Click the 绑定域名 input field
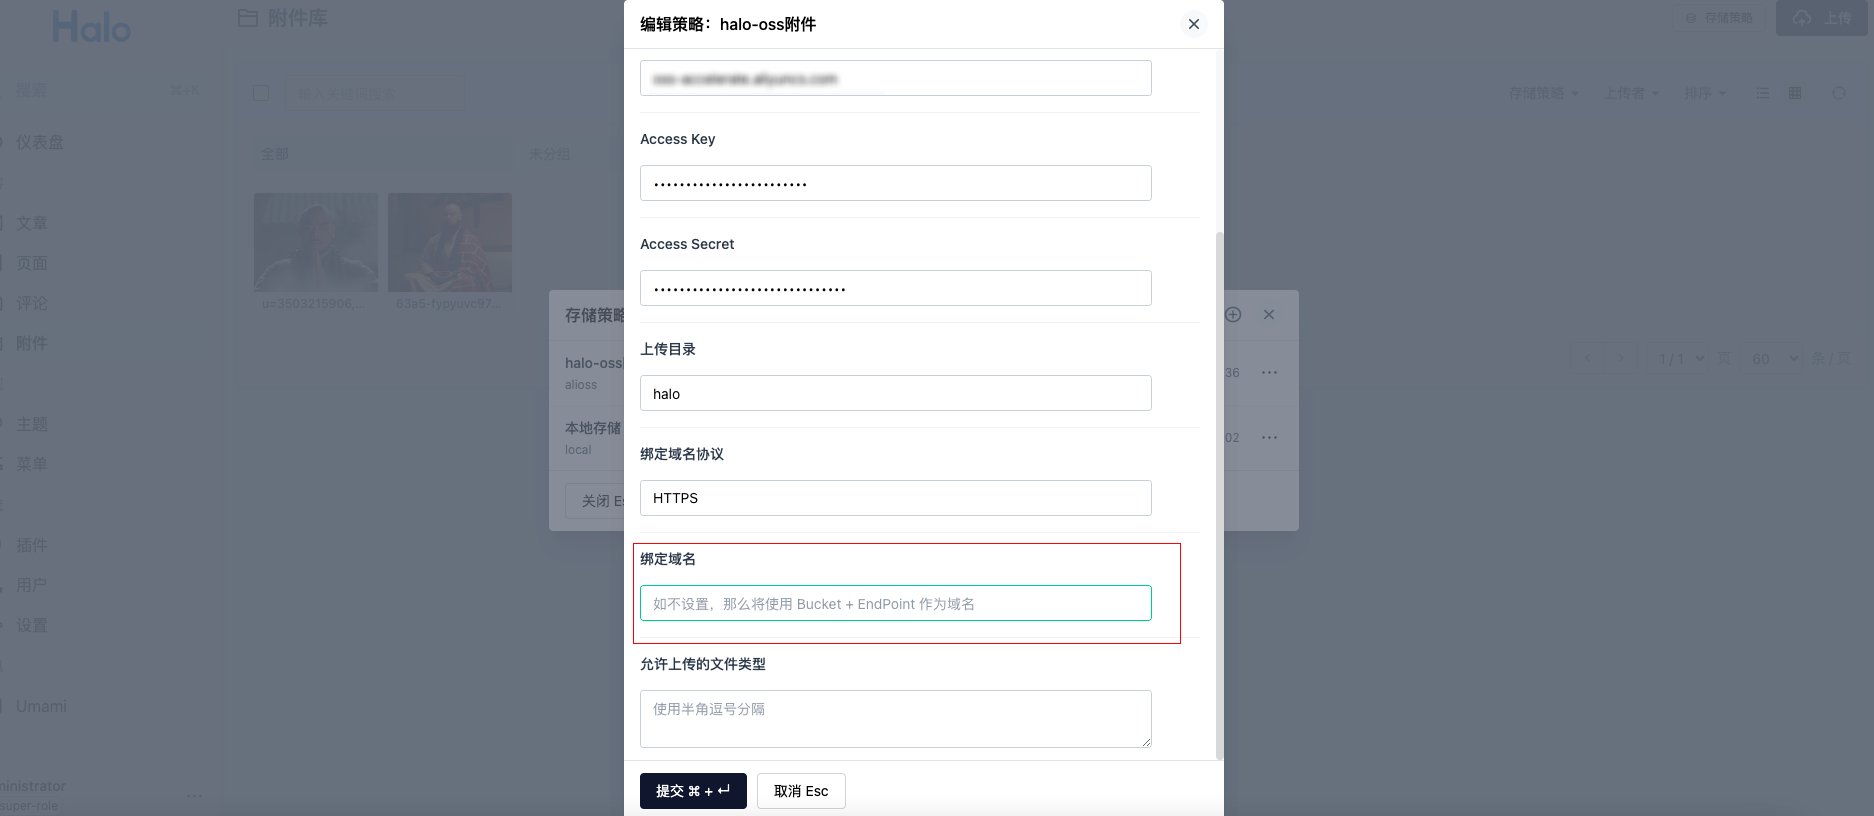Viewport: 1874px width, 816px height. point(895,603)
